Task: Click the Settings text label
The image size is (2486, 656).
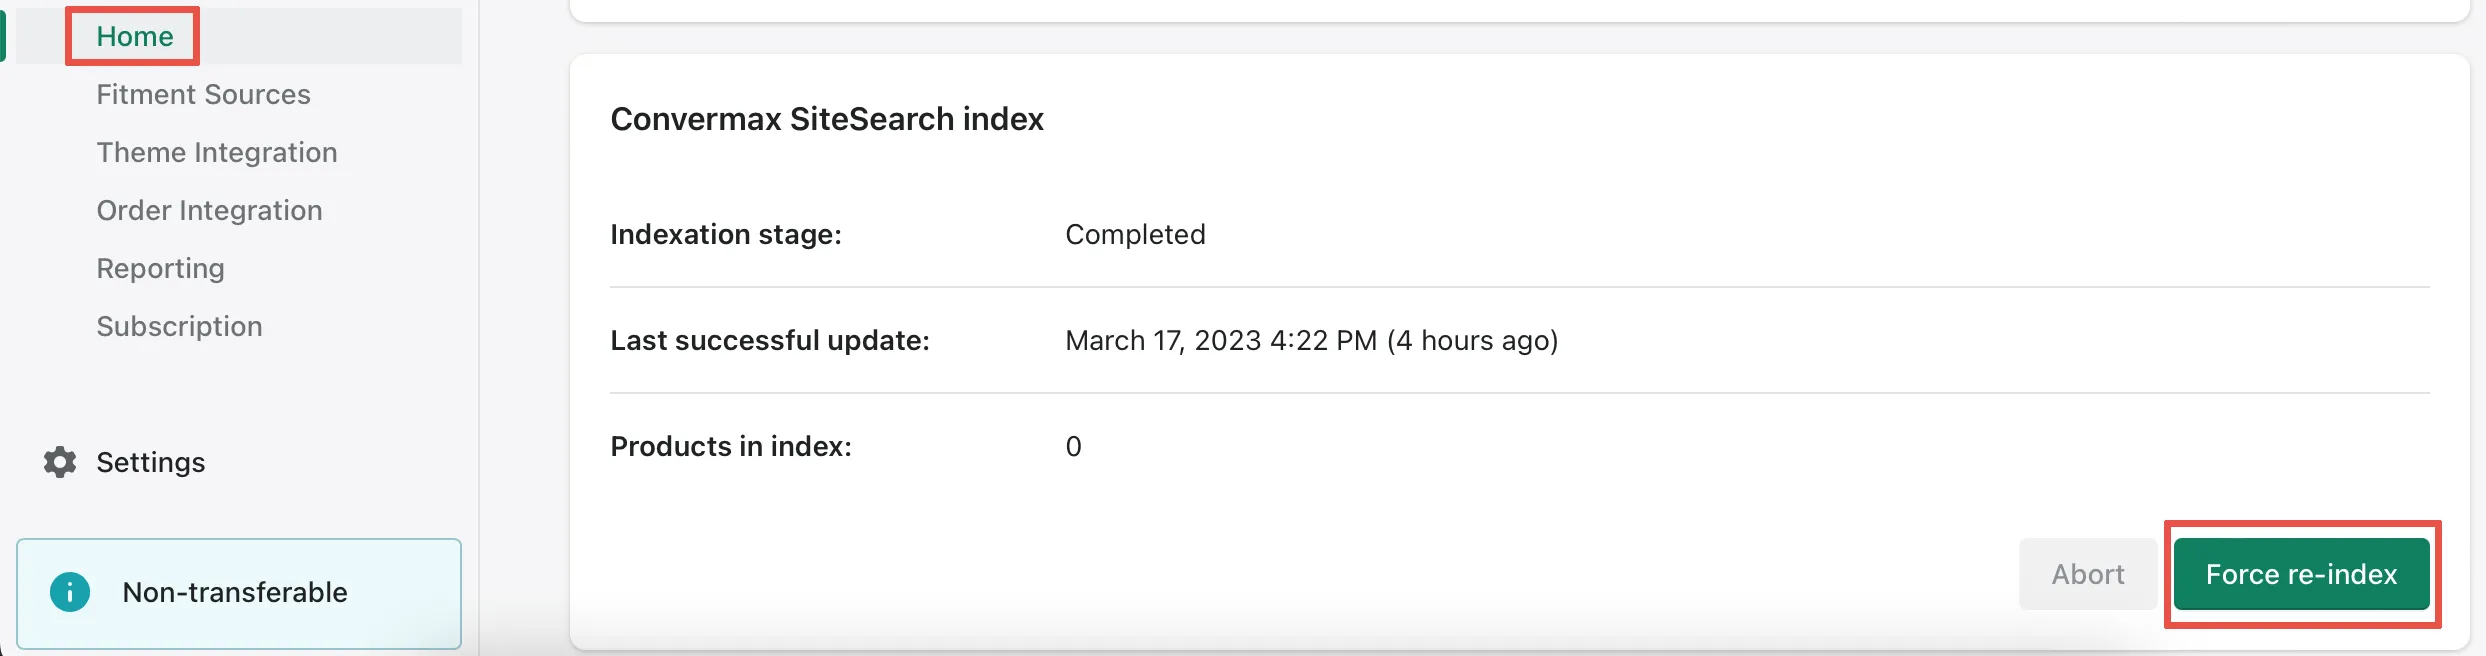Action: (150, 462)
